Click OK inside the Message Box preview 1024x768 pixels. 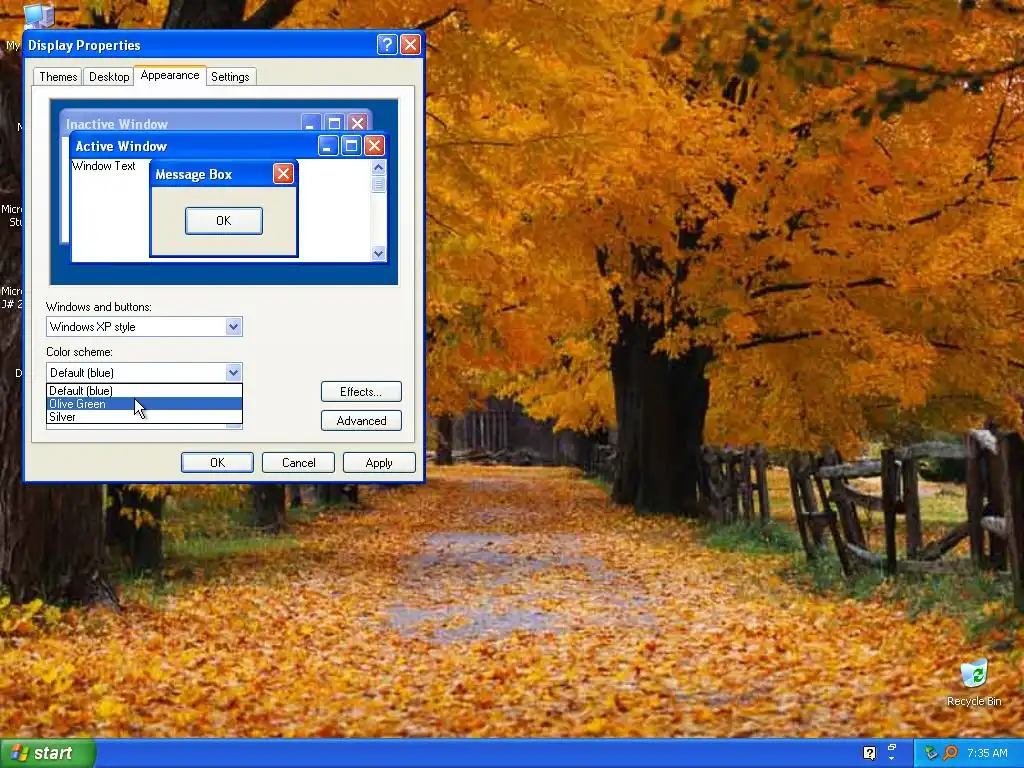pos(224,221)
